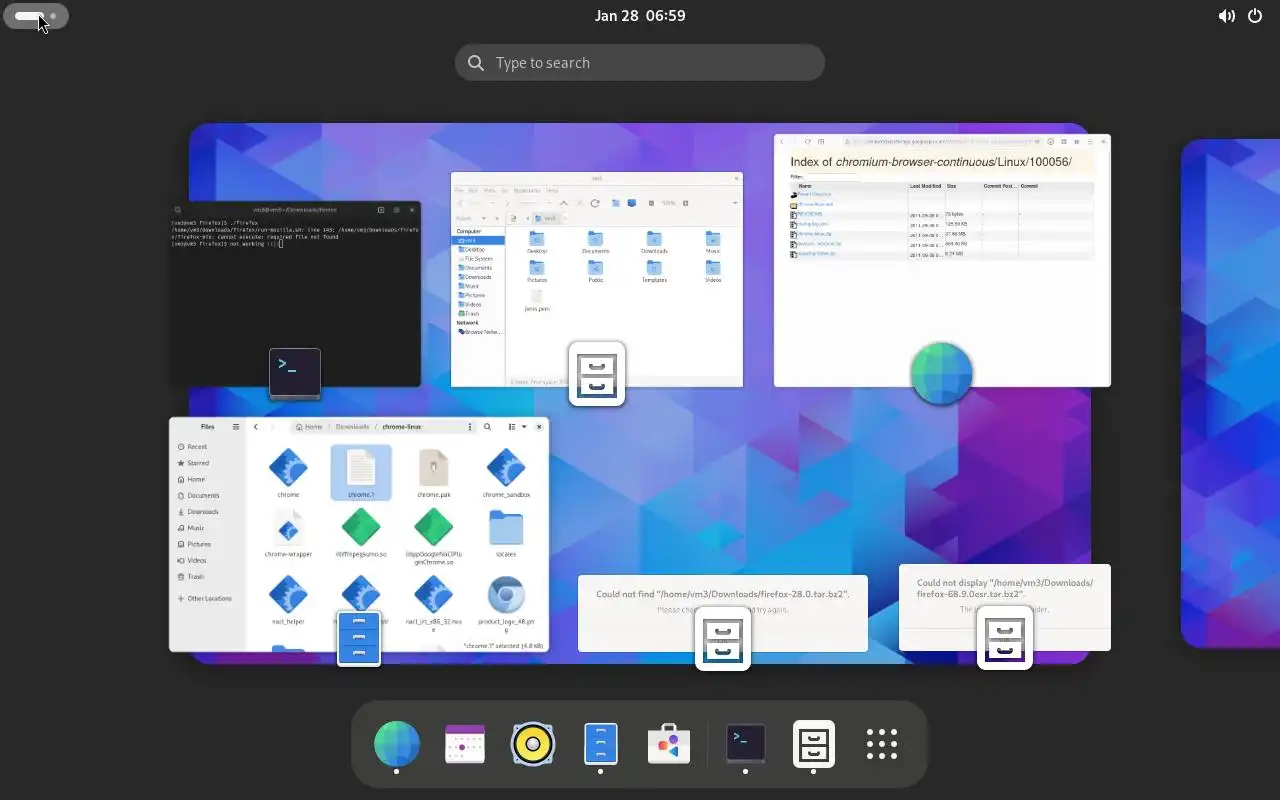Launch Software store from the dock

pos(668,744)
